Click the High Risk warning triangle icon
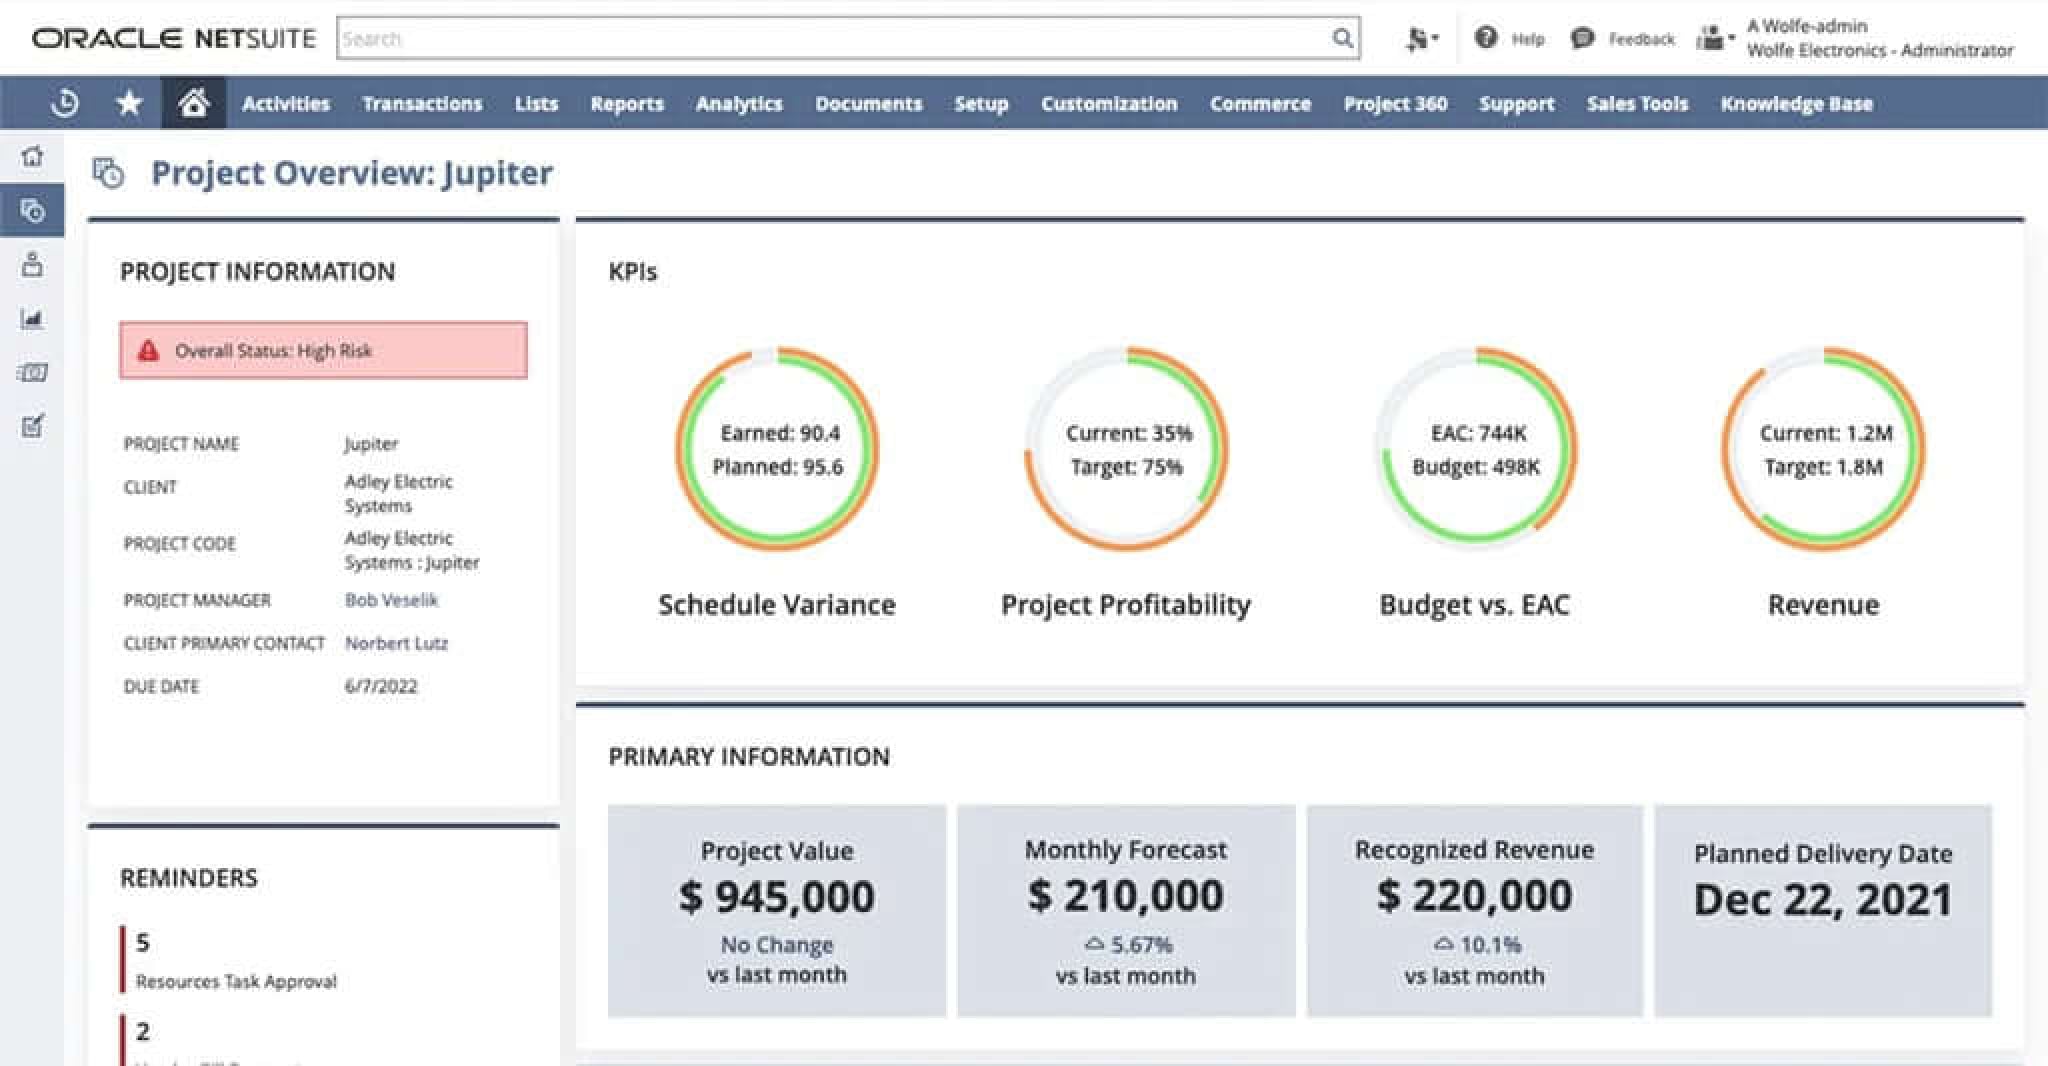 point(148,350)
